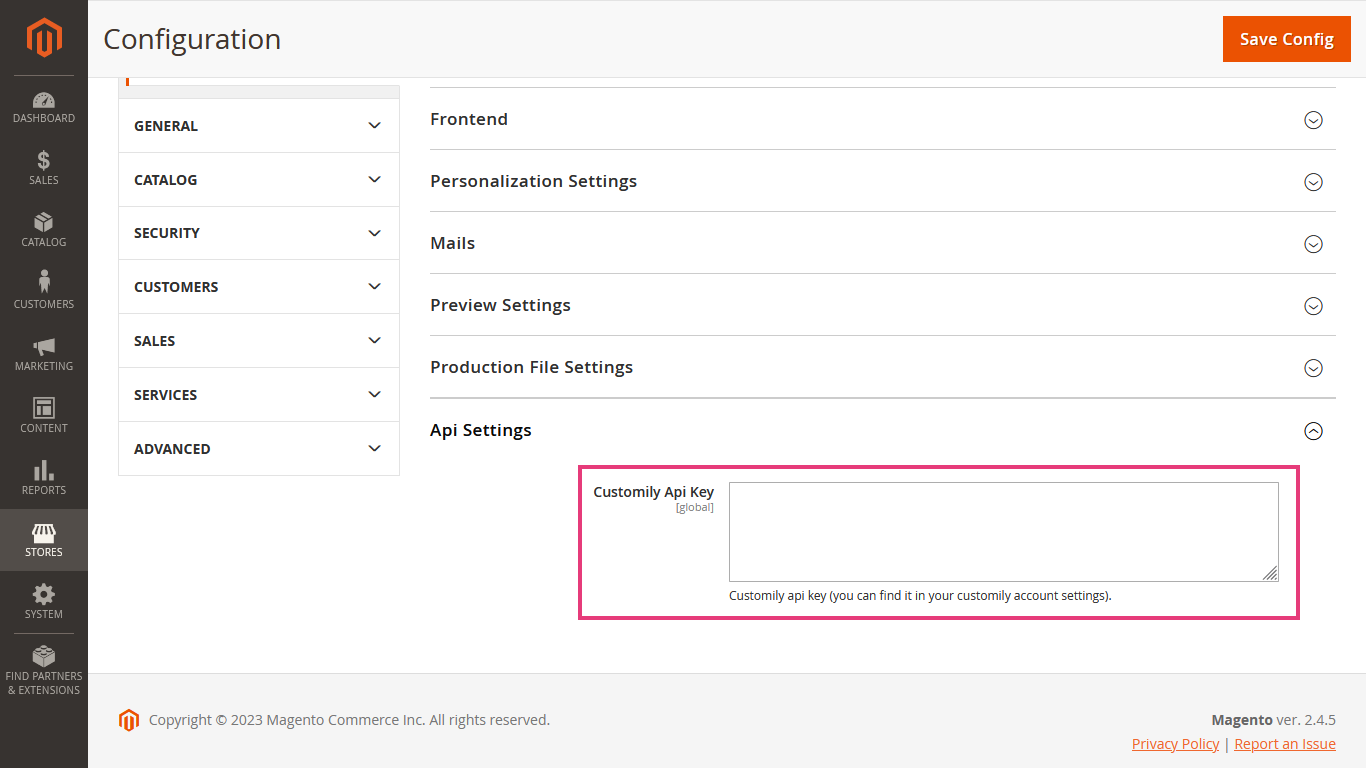The width and height of the screenshot is (1366, 768).
Task: Expand the GENERAL configuration tab
Action: click(258, 126)
